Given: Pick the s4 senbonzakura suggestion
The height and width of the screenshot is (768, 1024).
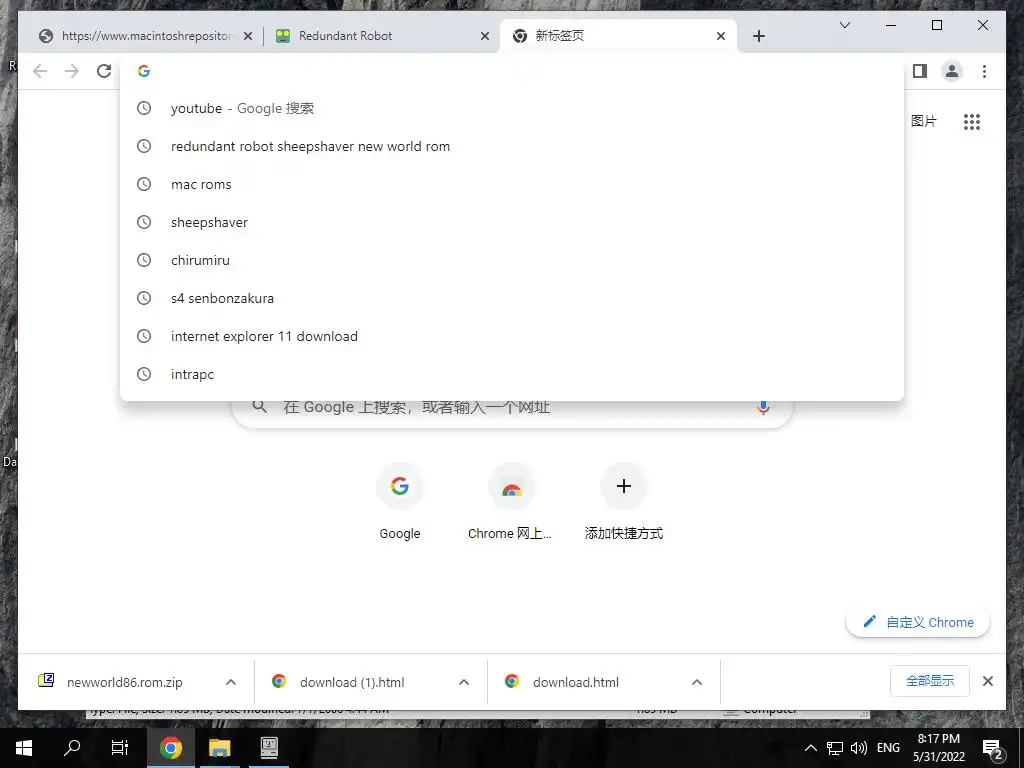Looking at the screenshot, I should point(512,298).
